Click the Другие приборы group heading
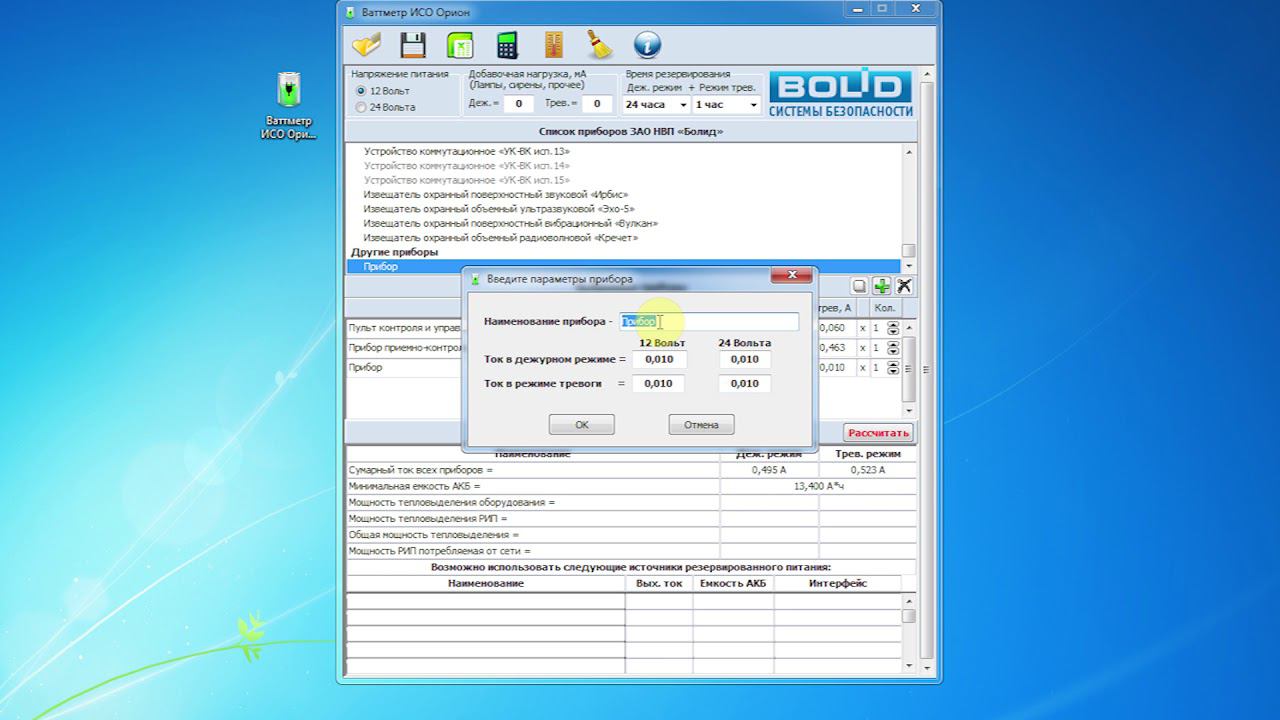The image size is (1280, 720). point(395,252)
